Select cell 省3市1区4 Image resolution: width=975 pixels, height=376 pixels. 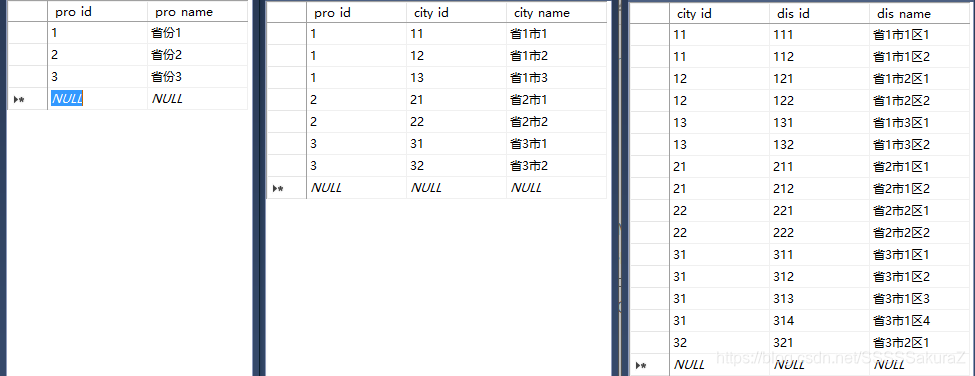tap(919, 321)
